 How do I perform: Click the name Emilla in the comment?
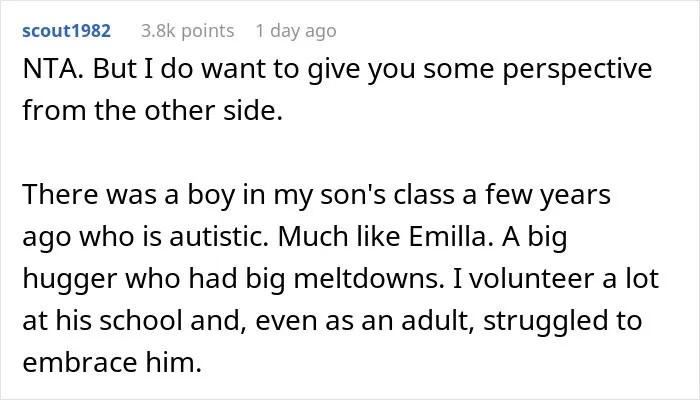coord(451,237)
